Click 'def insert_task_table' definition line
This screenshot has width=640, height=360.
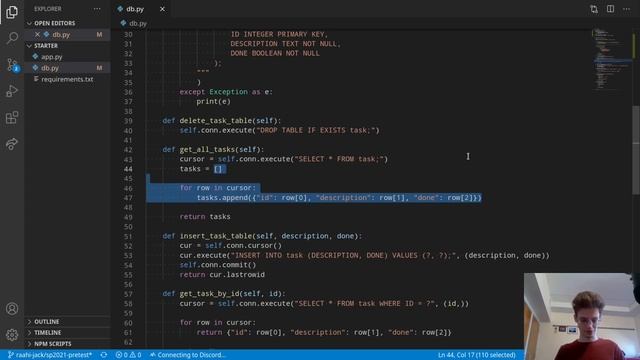coord(262,236)
